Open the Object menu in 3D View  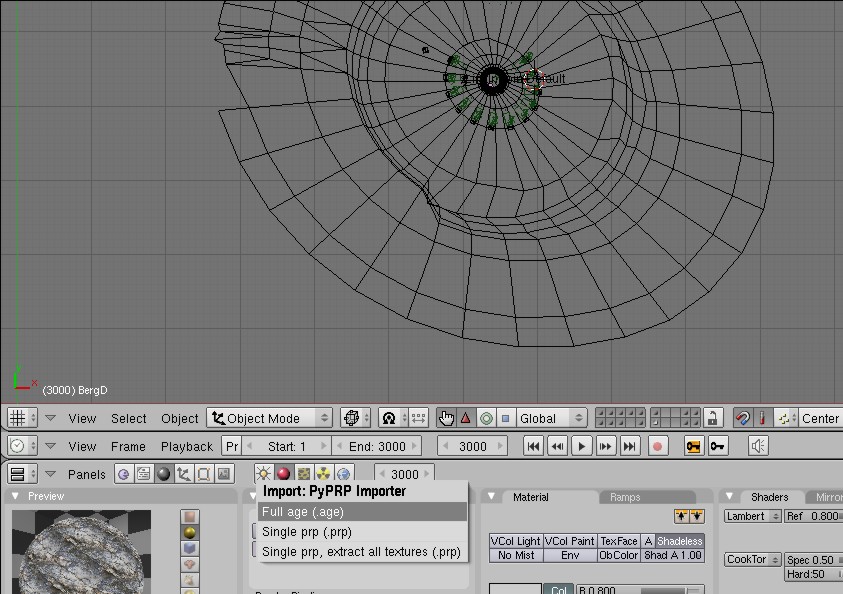[x=180, y=418]
